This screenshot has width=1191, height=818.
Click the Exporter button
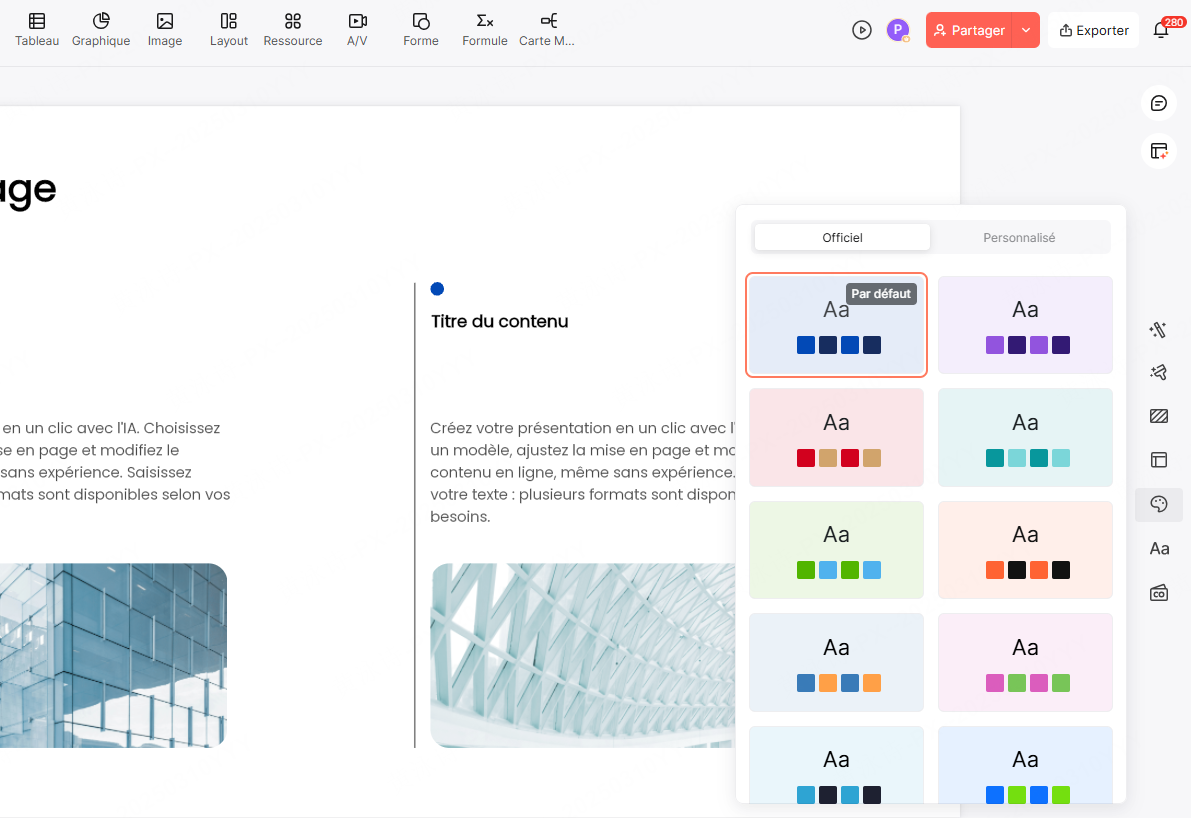[1094, 30]
